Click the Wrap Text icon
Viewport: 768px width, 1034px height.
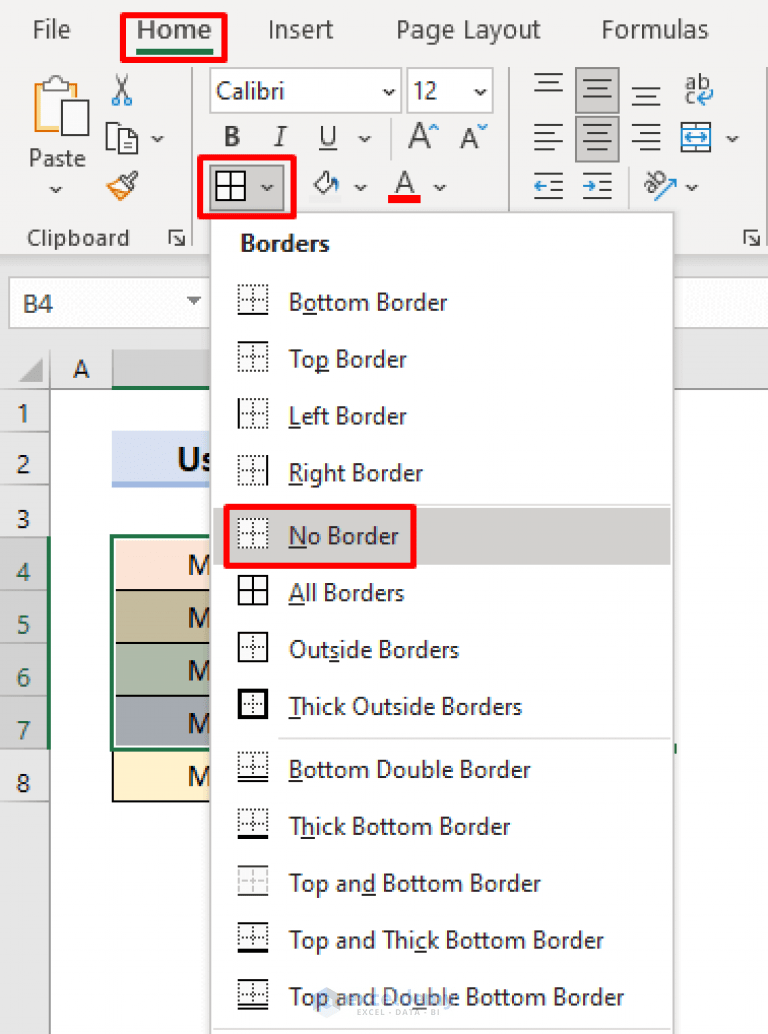coord(698,90)
